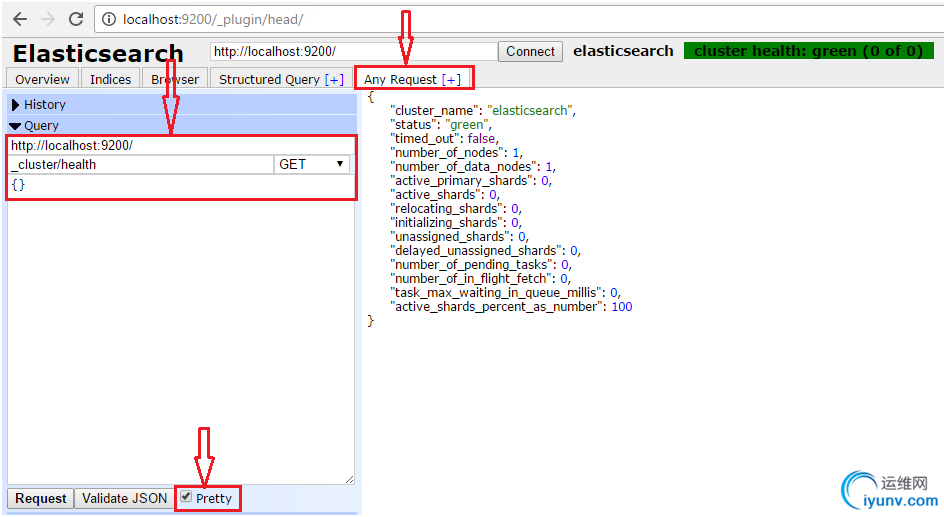Open the Browser tab
This screenshot has height=517, width=944.
coord(175,79)
